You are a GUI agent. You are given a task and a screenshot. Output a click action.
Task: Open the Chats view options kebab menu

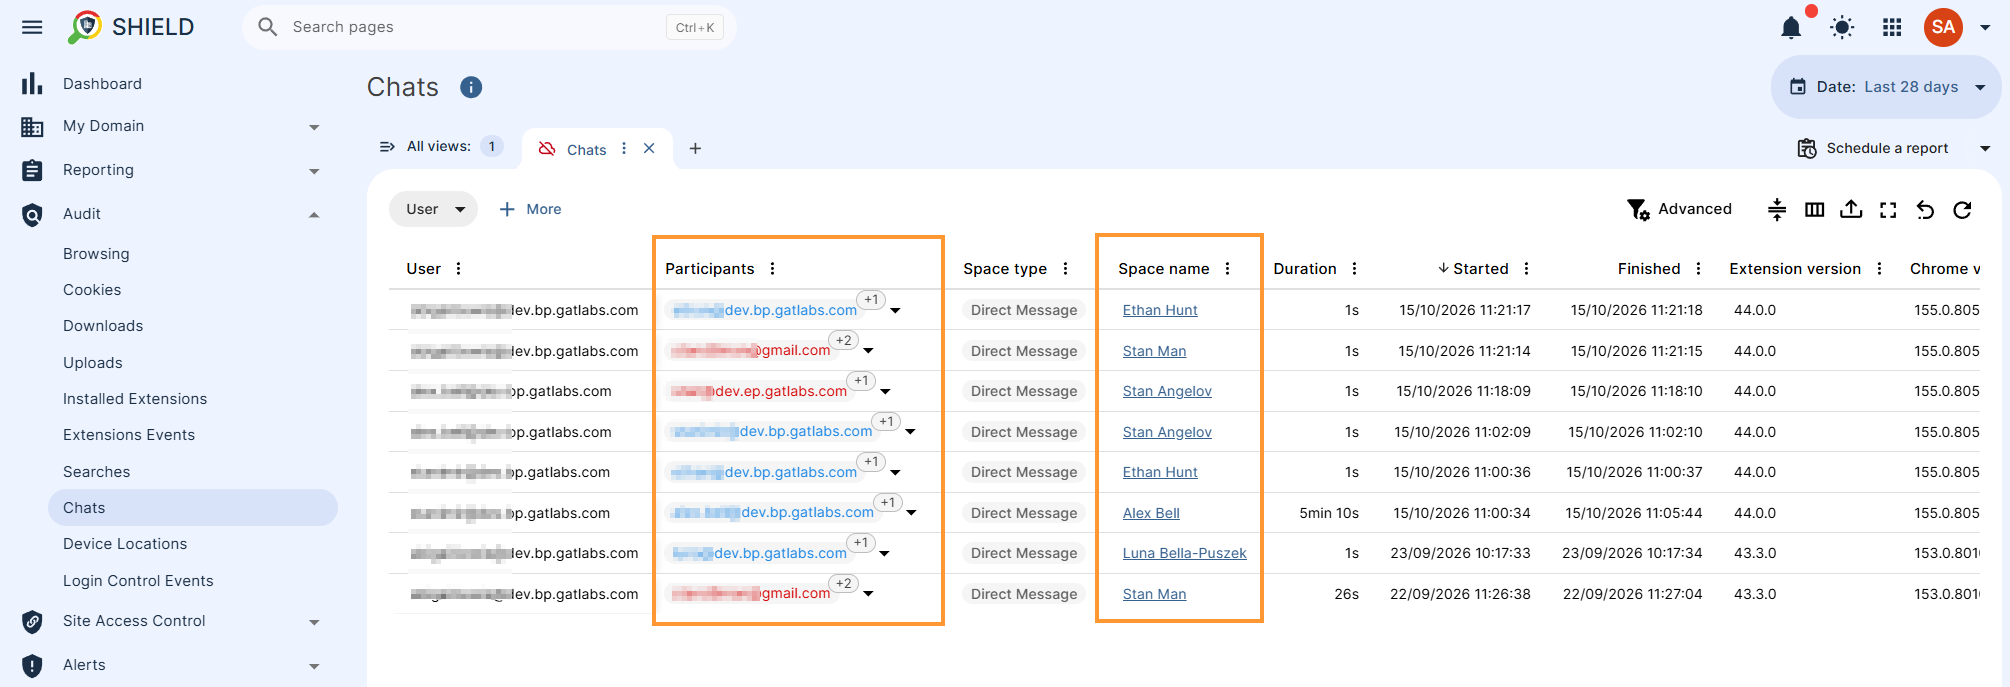tap(624, 148)
